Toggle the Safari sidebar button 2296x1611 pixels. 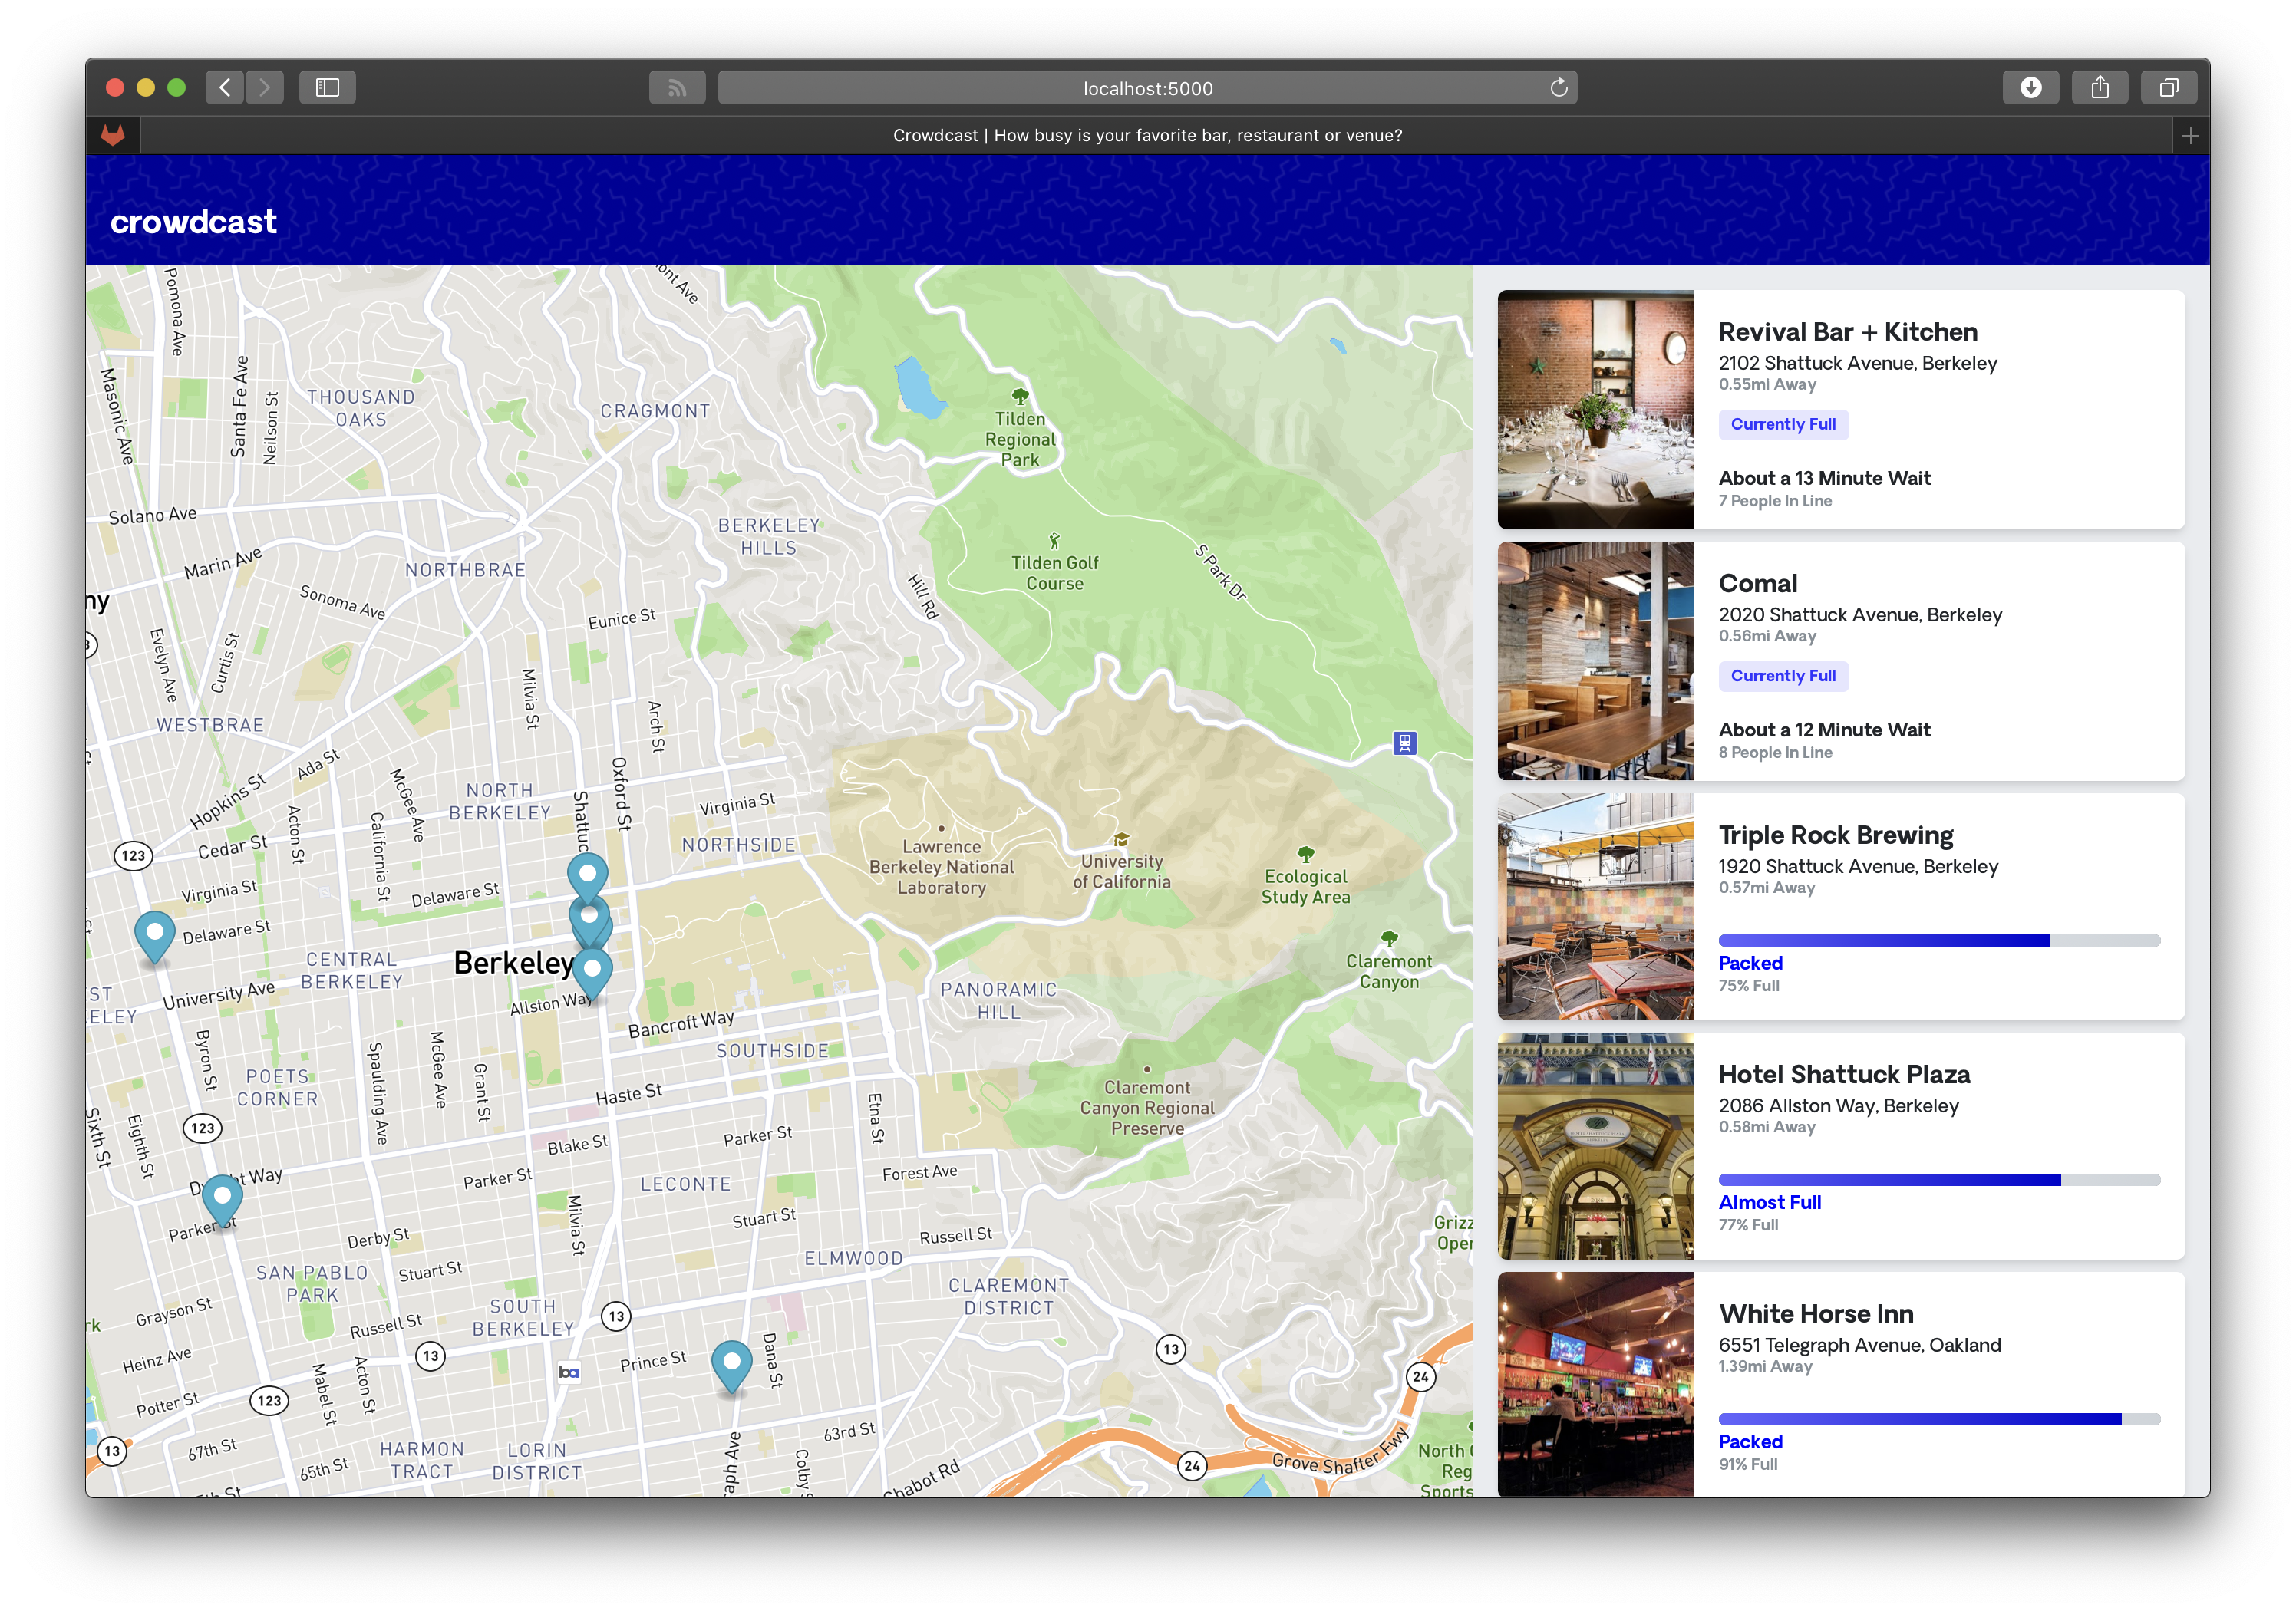327,88
